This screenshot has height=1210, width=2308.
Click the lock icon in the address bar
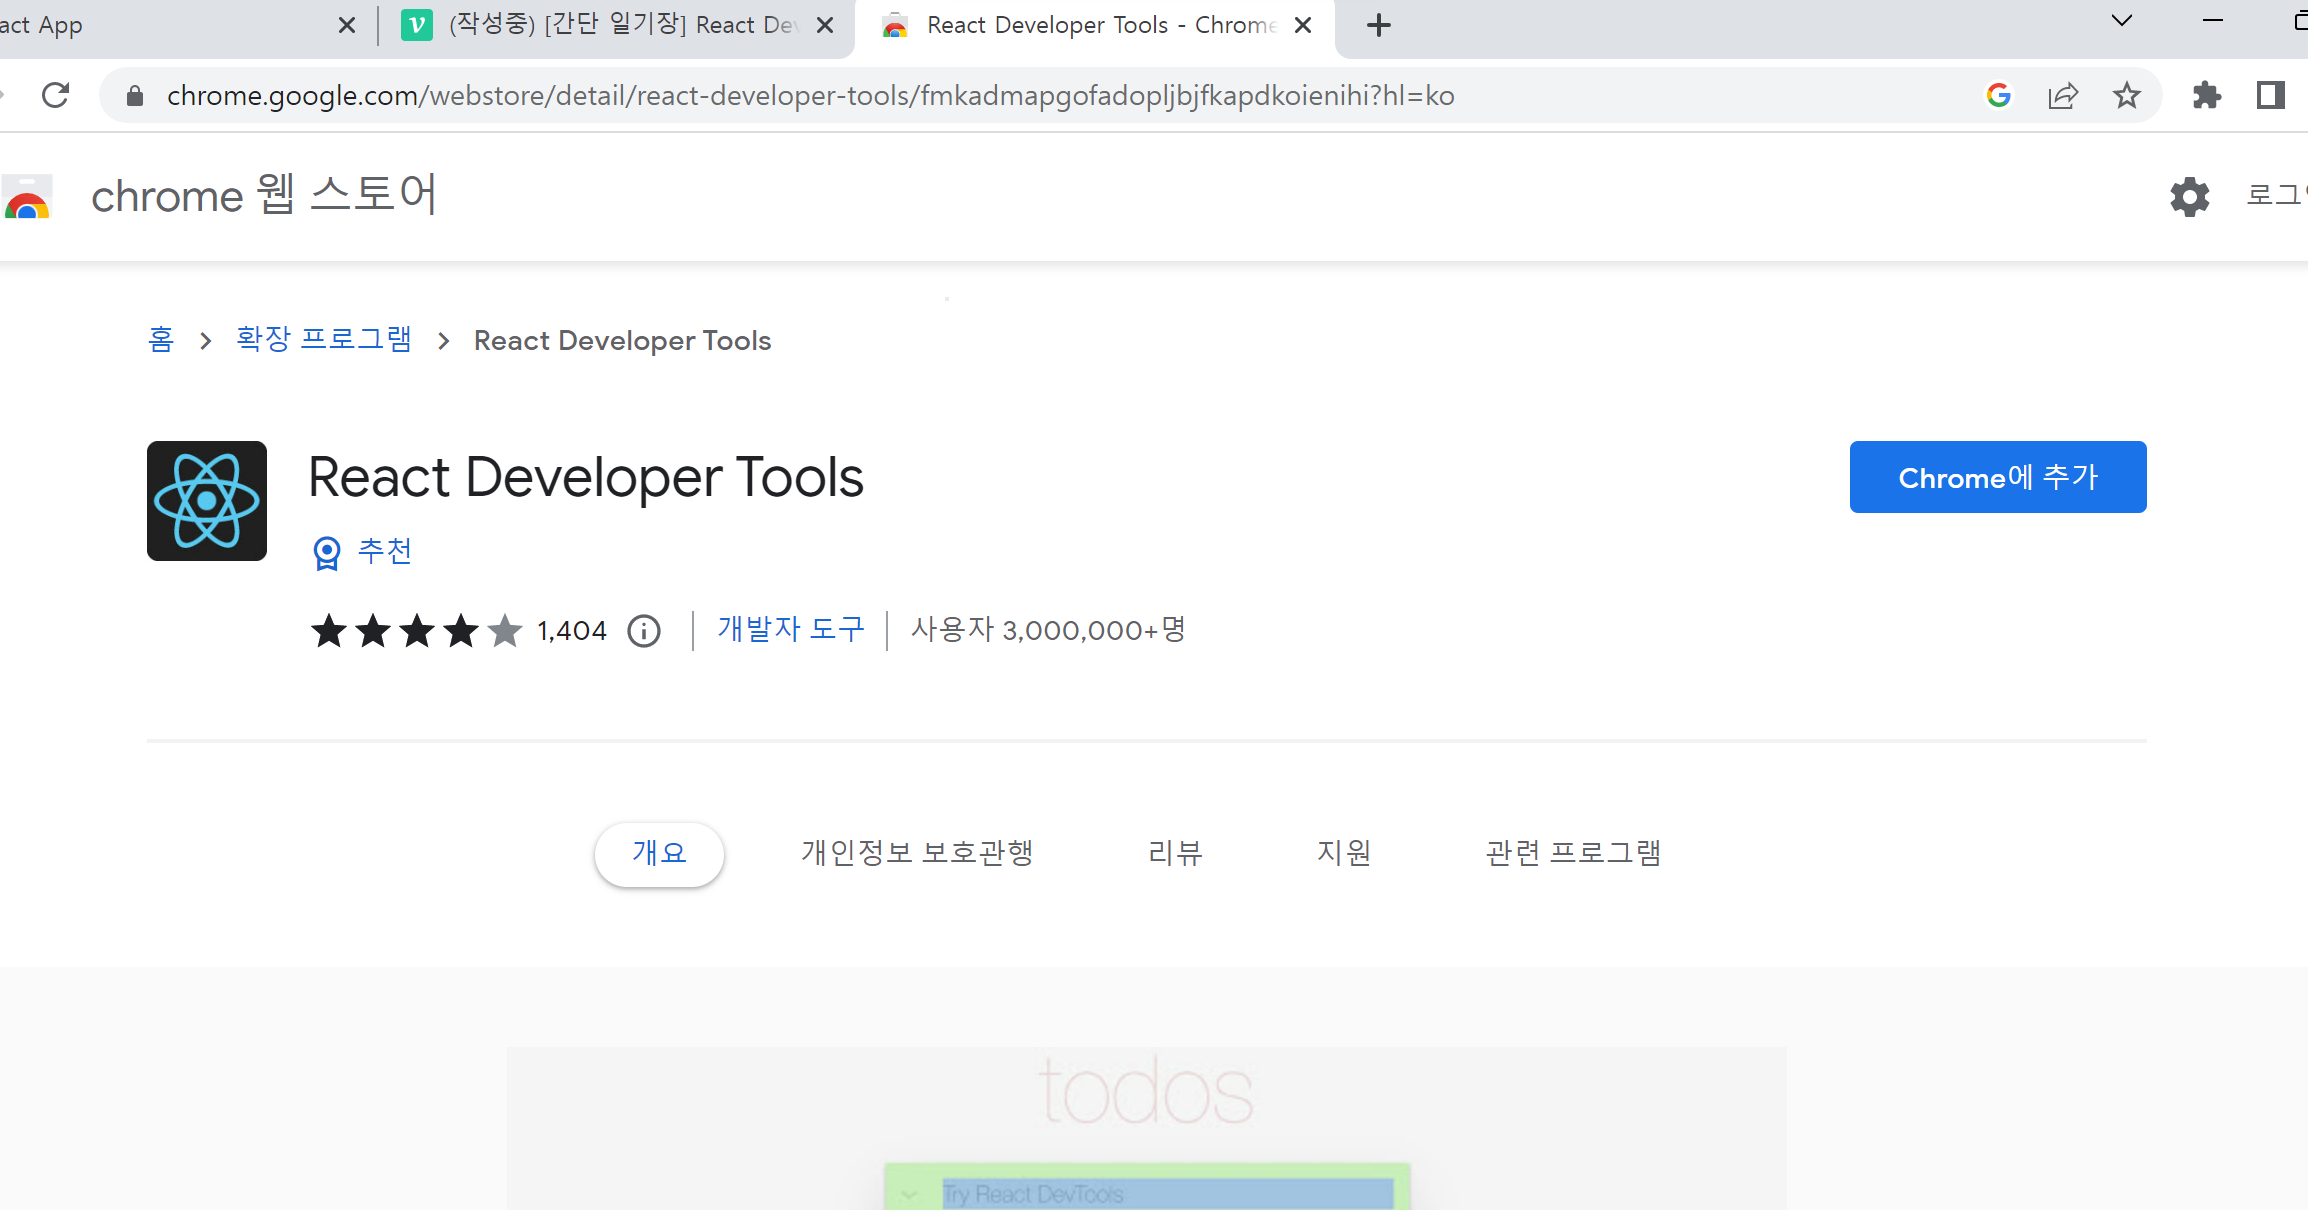pos(135,95)
